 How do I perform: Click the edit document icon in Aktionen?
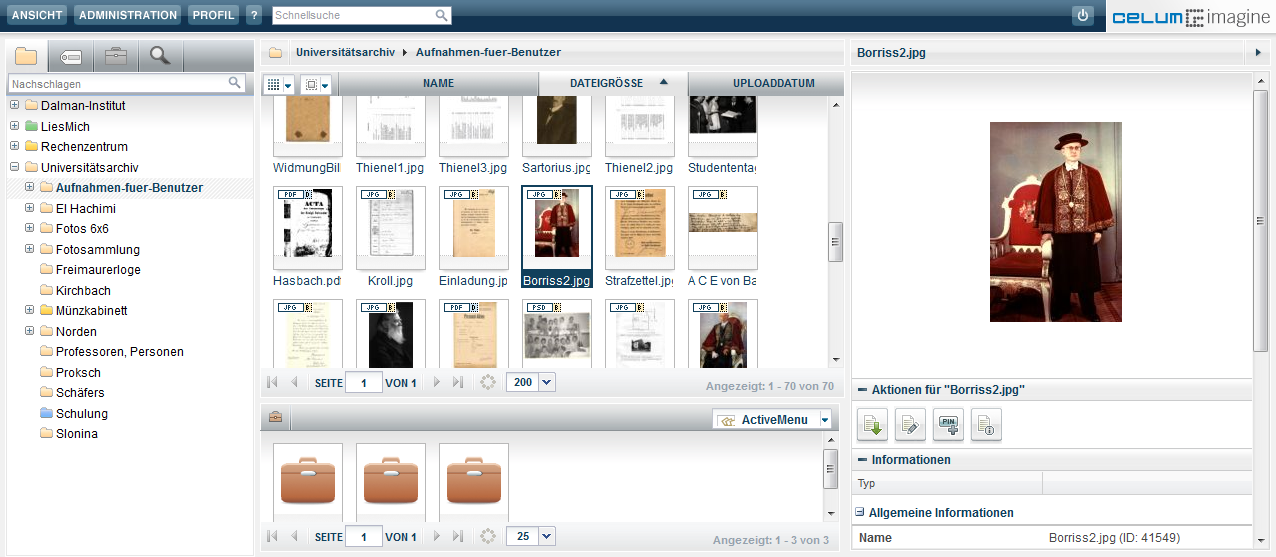910,425
